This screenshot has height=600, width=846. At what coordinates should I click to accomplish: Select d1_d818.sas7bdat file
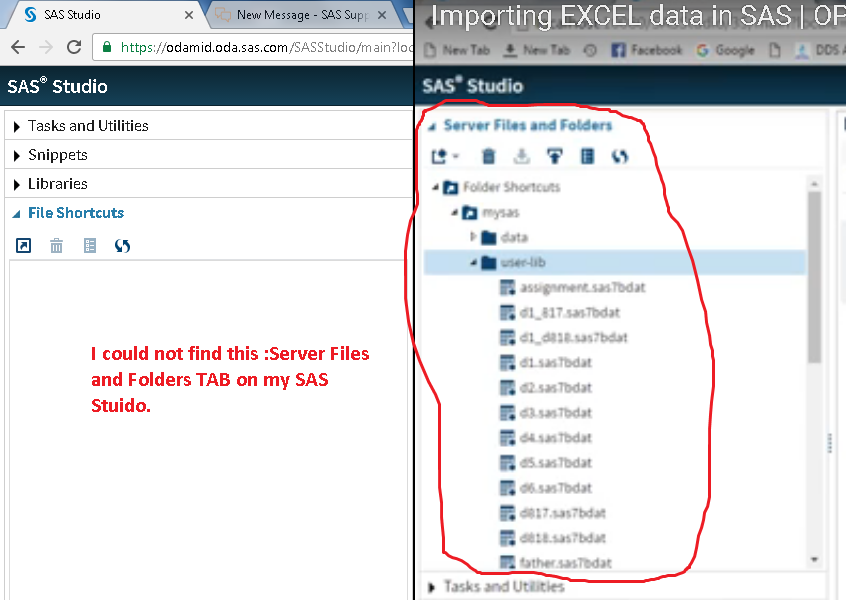[x=573, y=338]
